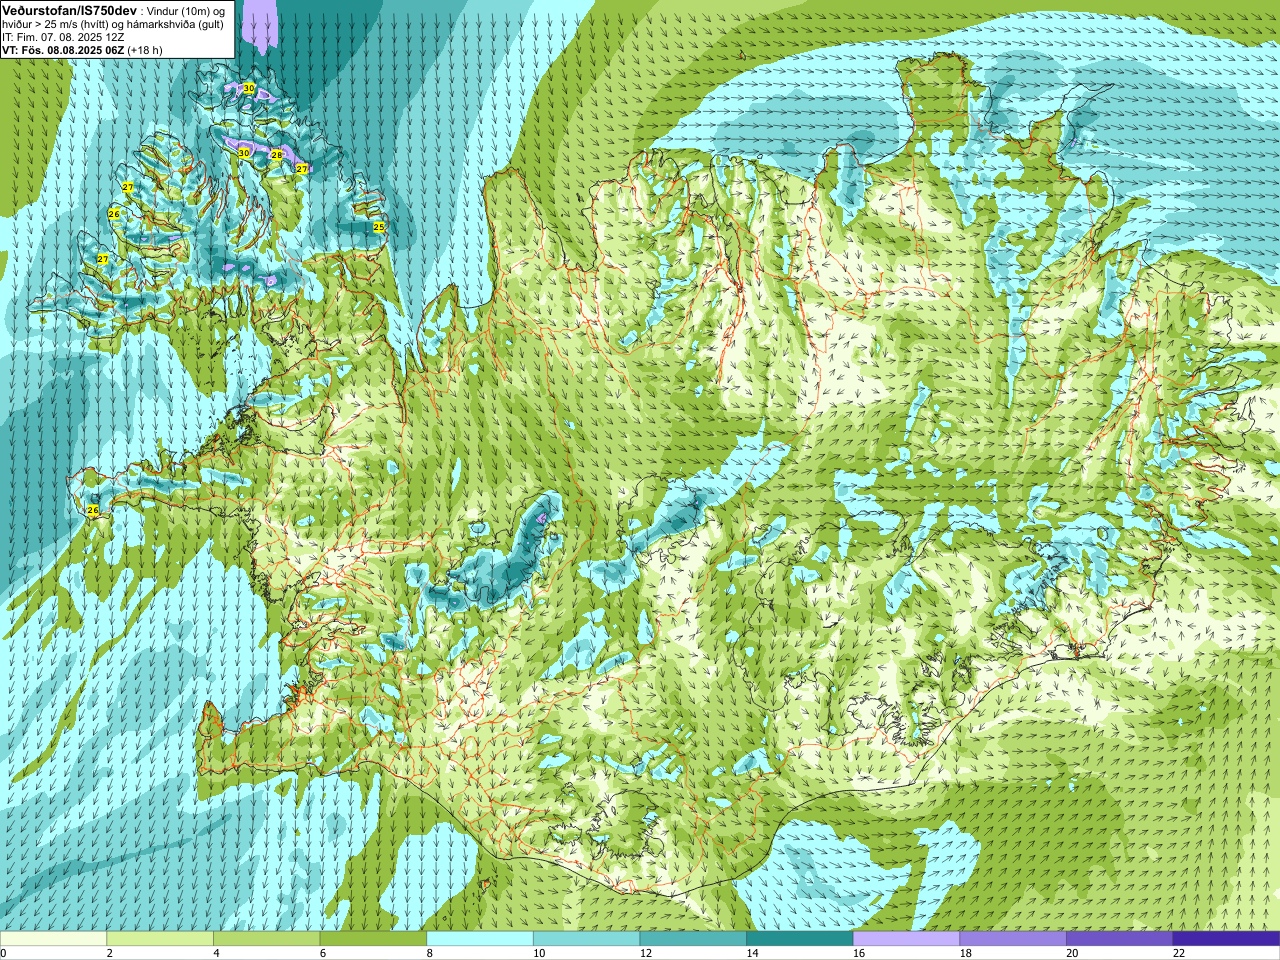Click the dark indigo swatch above 22
The image size is (1280, 960).
pos(1226,939)
